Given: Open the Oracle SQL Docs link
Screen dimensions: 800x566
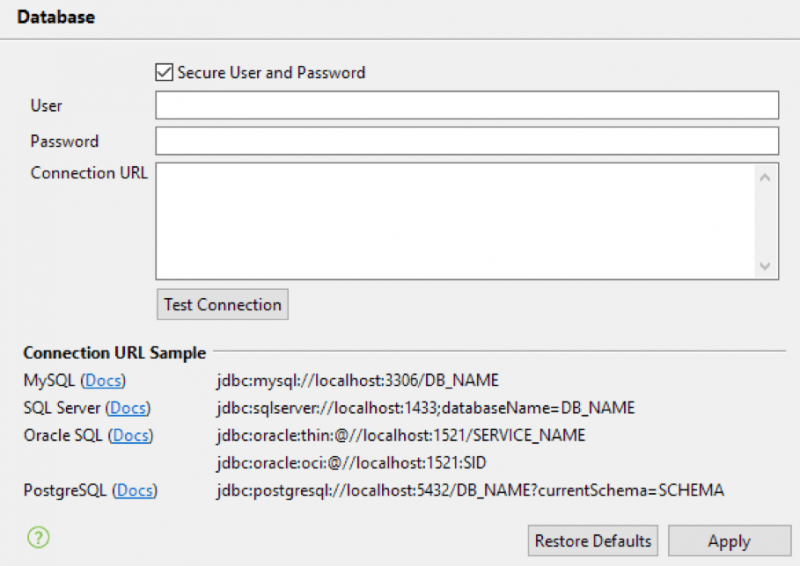Looking at the screenshot, I should (131, 435).
